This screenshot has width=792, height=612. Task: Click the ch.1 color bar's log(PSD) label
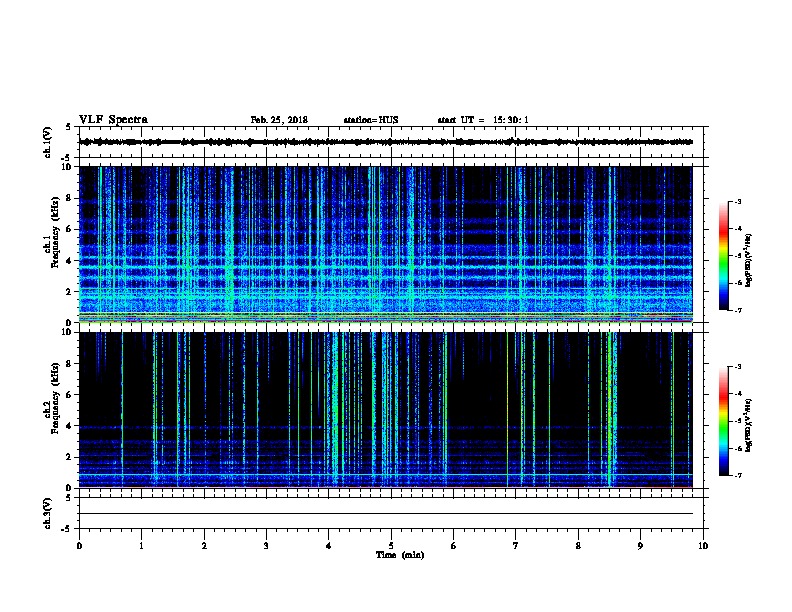(748, 261)
